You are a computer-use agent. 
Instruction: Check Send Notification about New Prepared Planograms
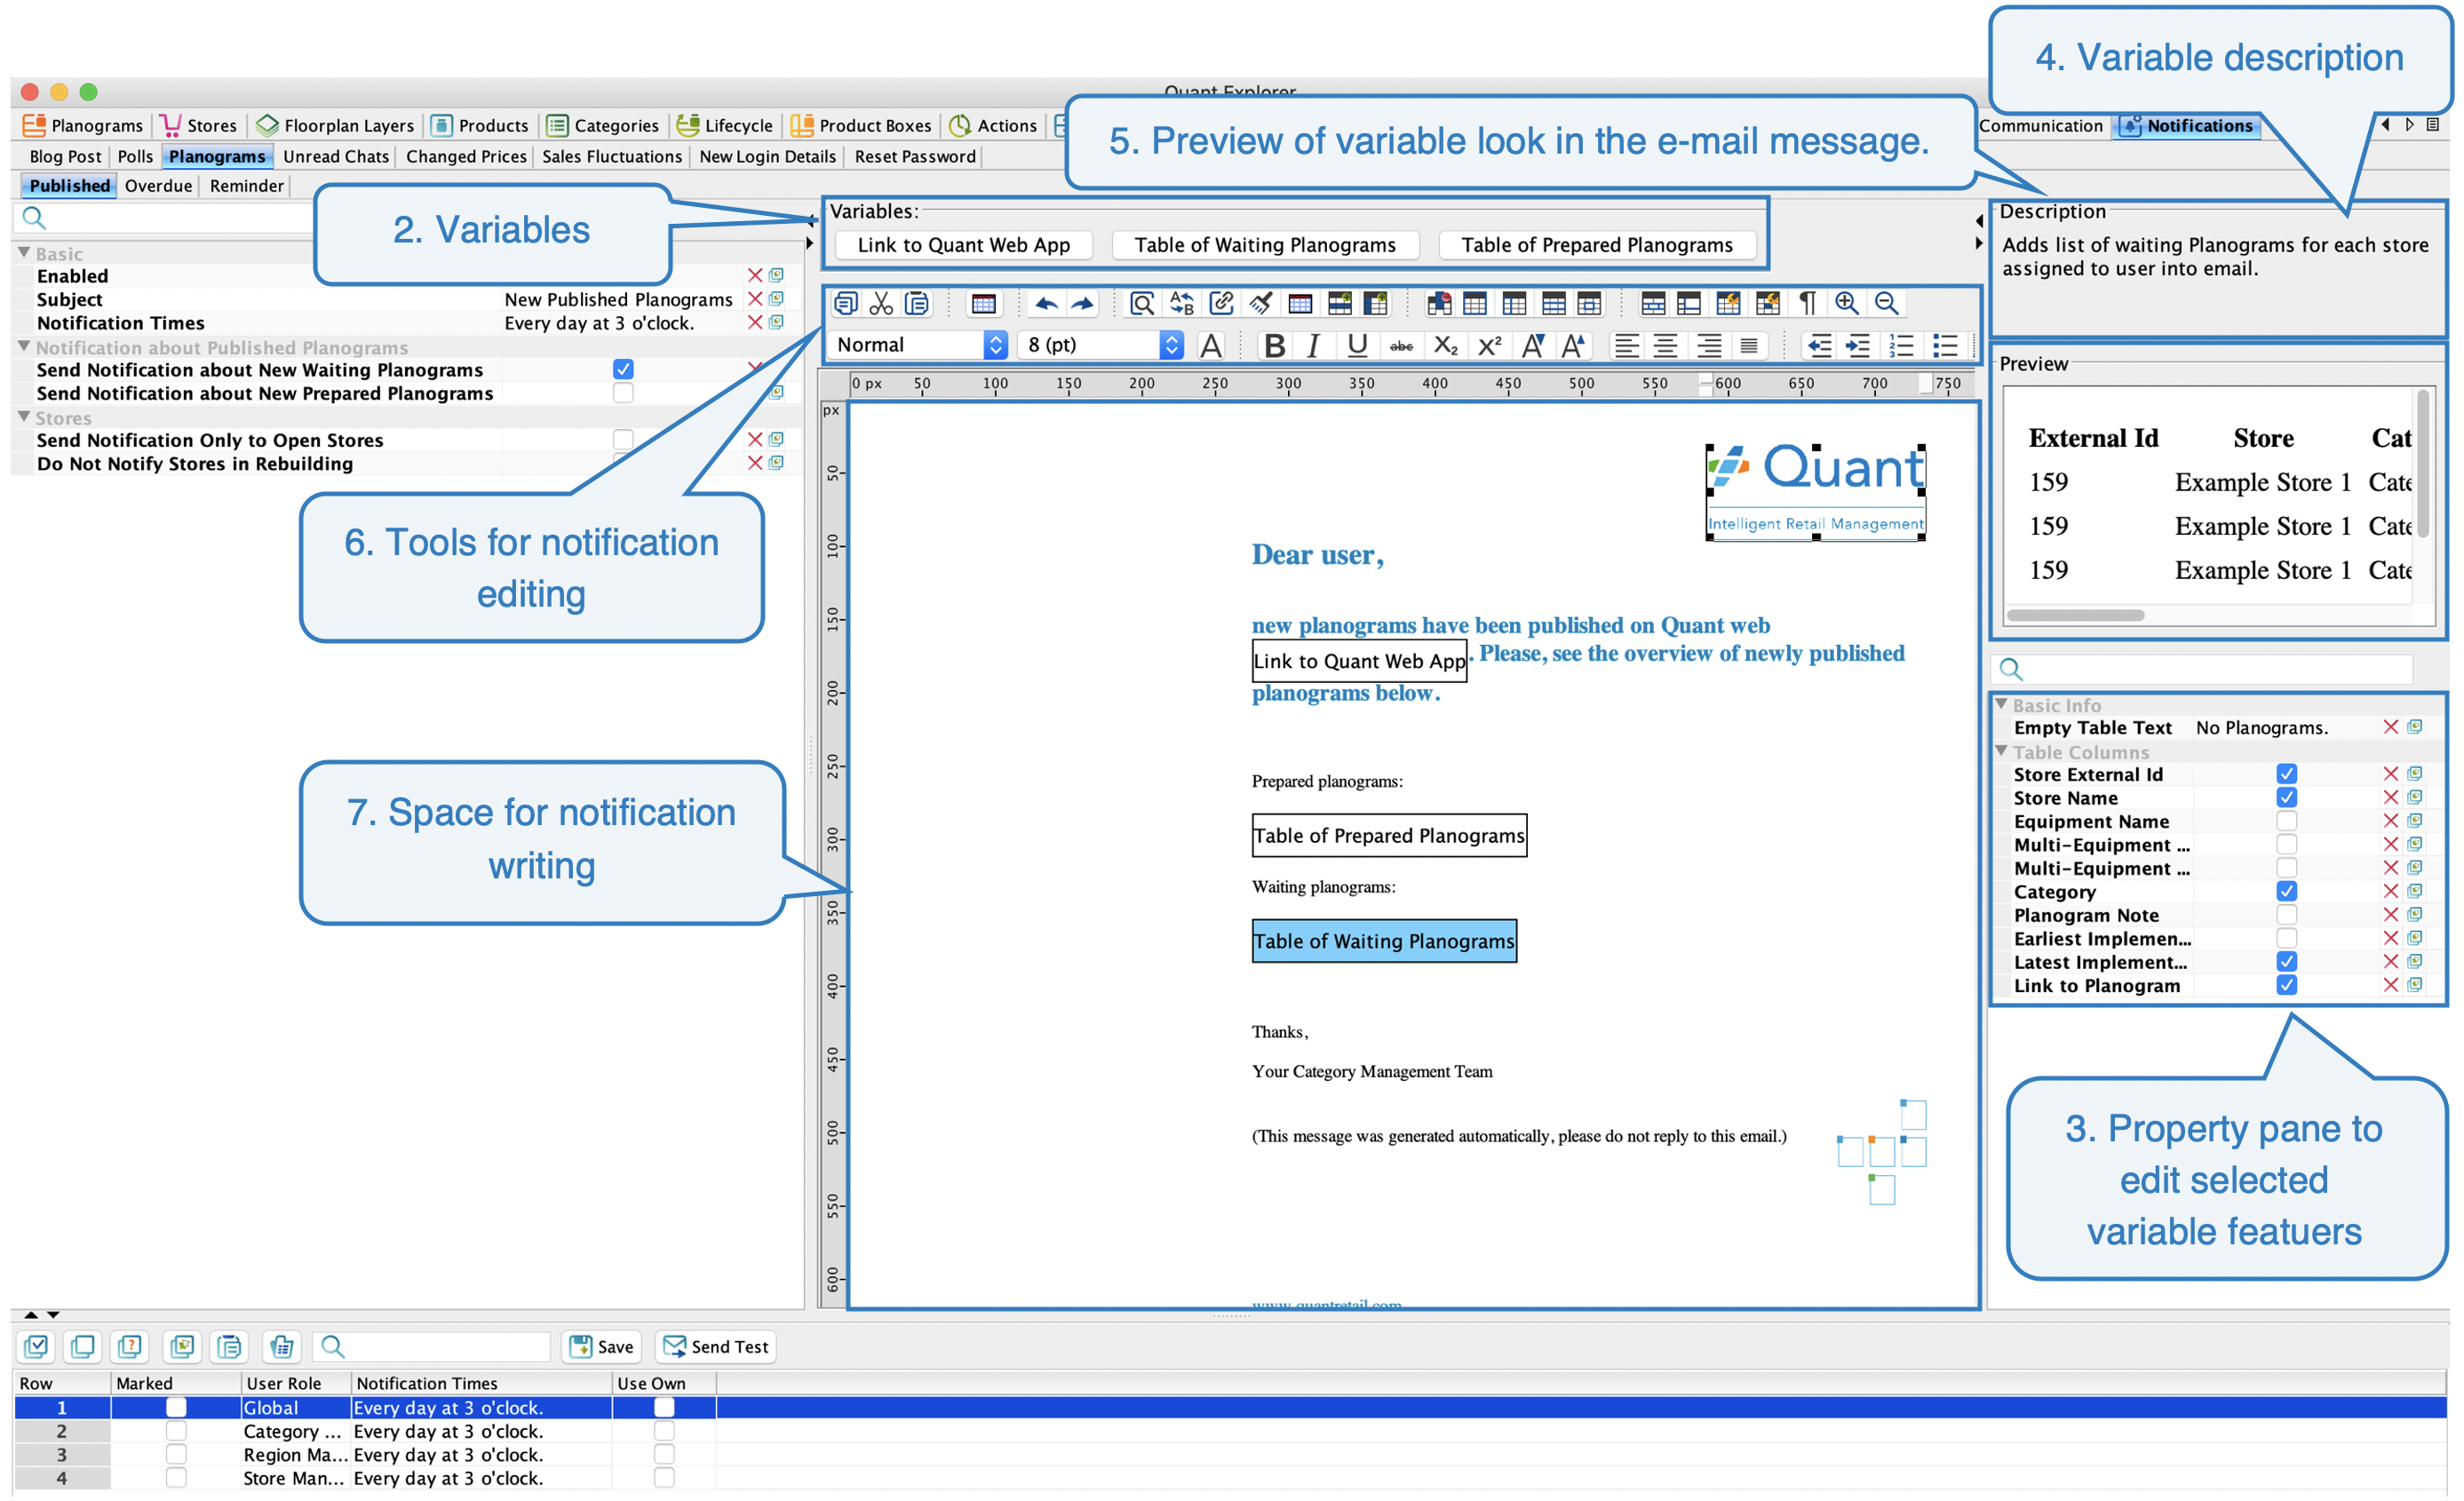[x=623, y=393]
